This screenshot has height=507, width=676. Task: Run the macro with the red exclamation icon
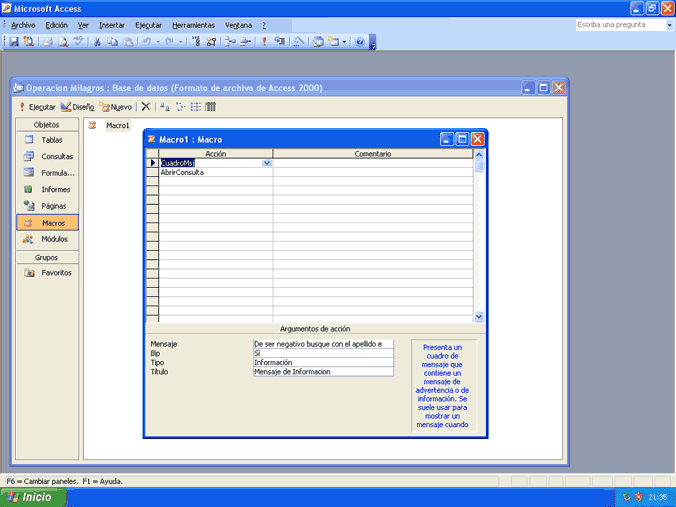tap(264, 42)
